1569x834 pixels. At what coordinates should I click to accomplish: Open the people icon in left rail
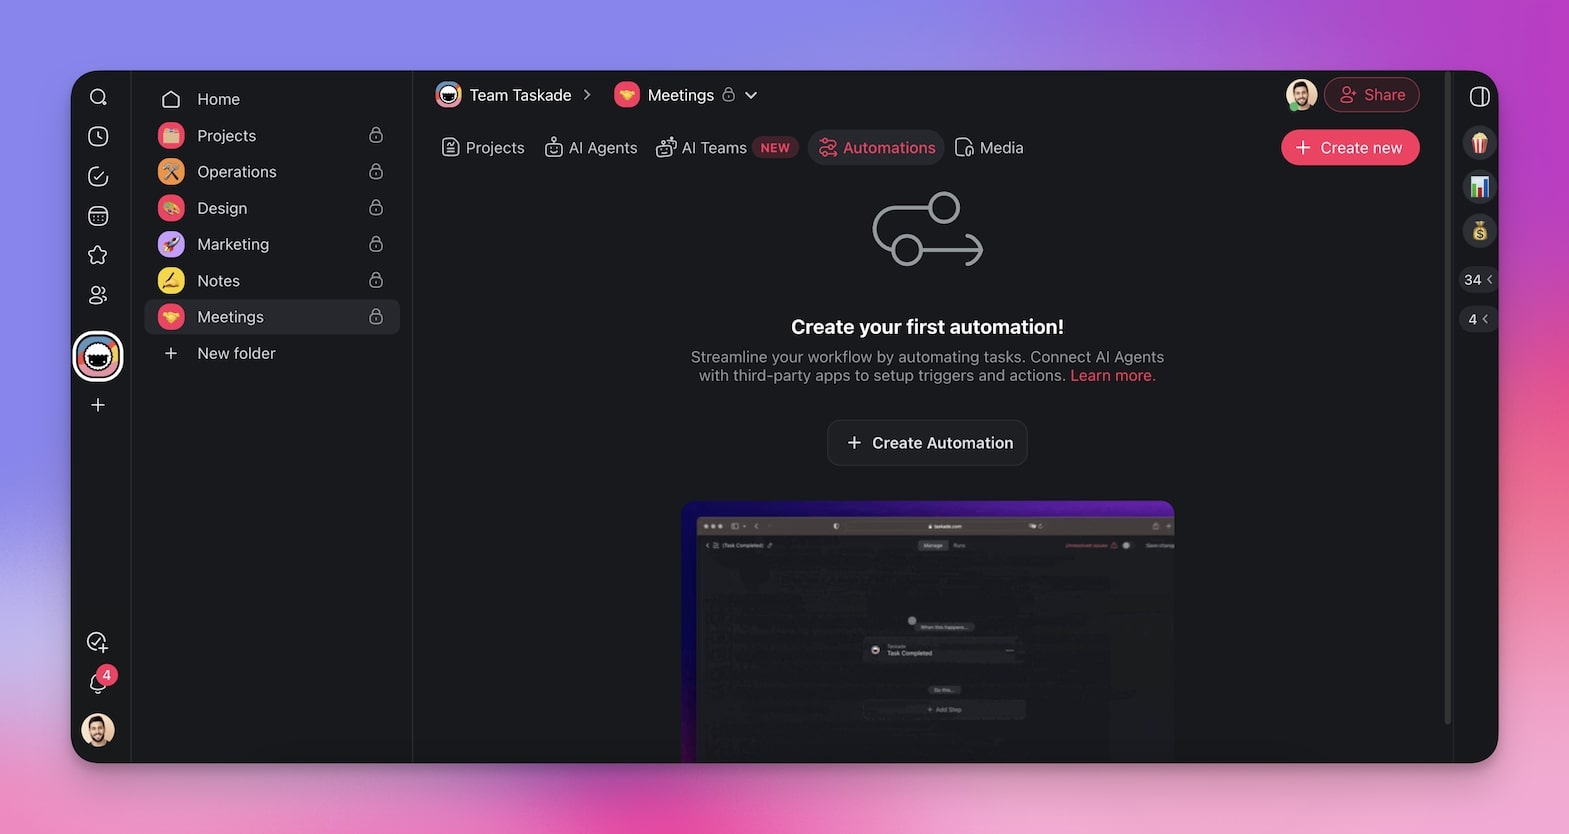[x=98, y=295]
